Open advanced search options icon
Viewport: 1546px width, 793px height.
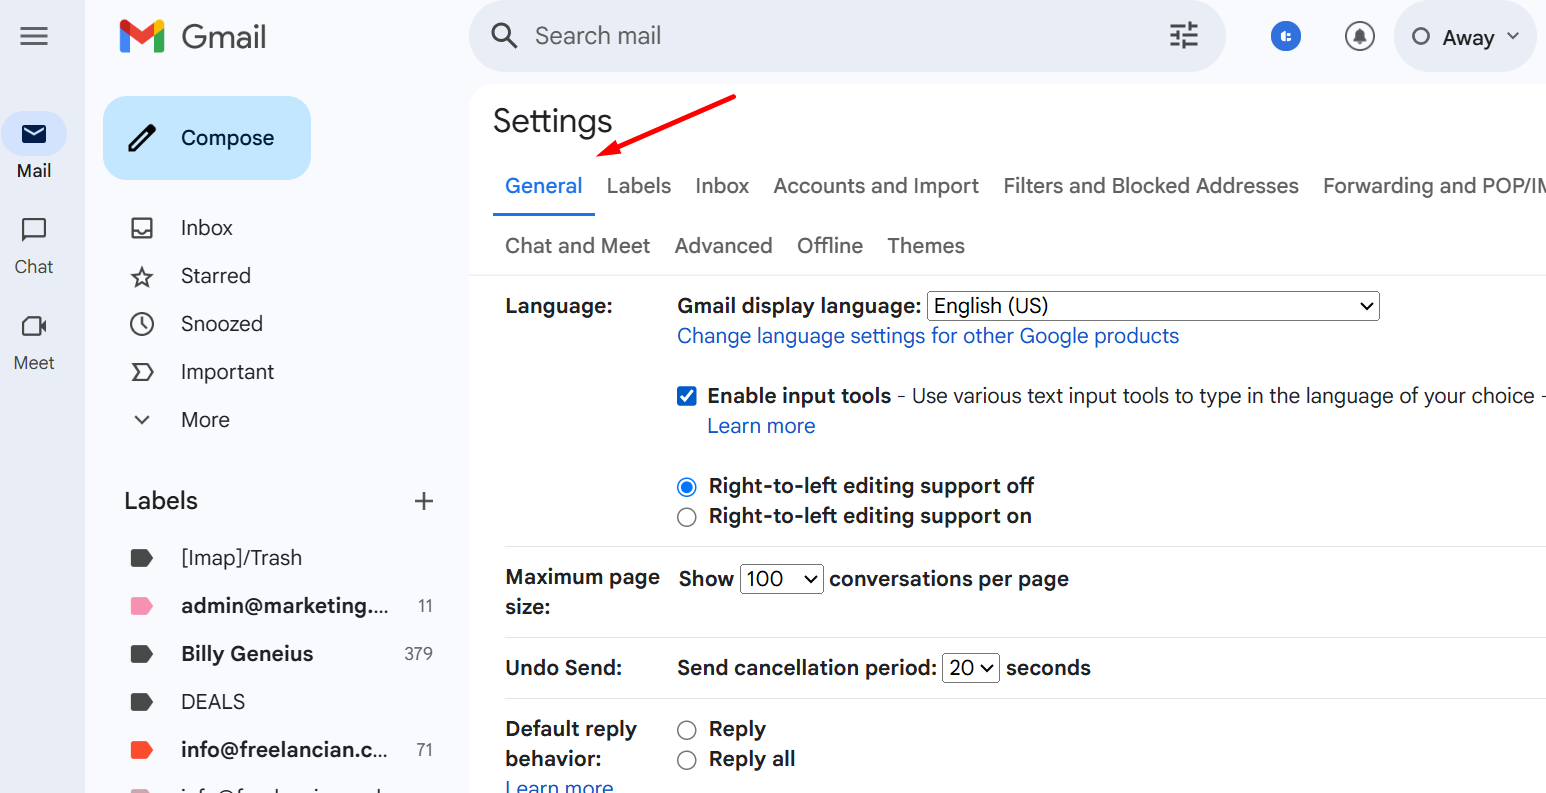1183,35
